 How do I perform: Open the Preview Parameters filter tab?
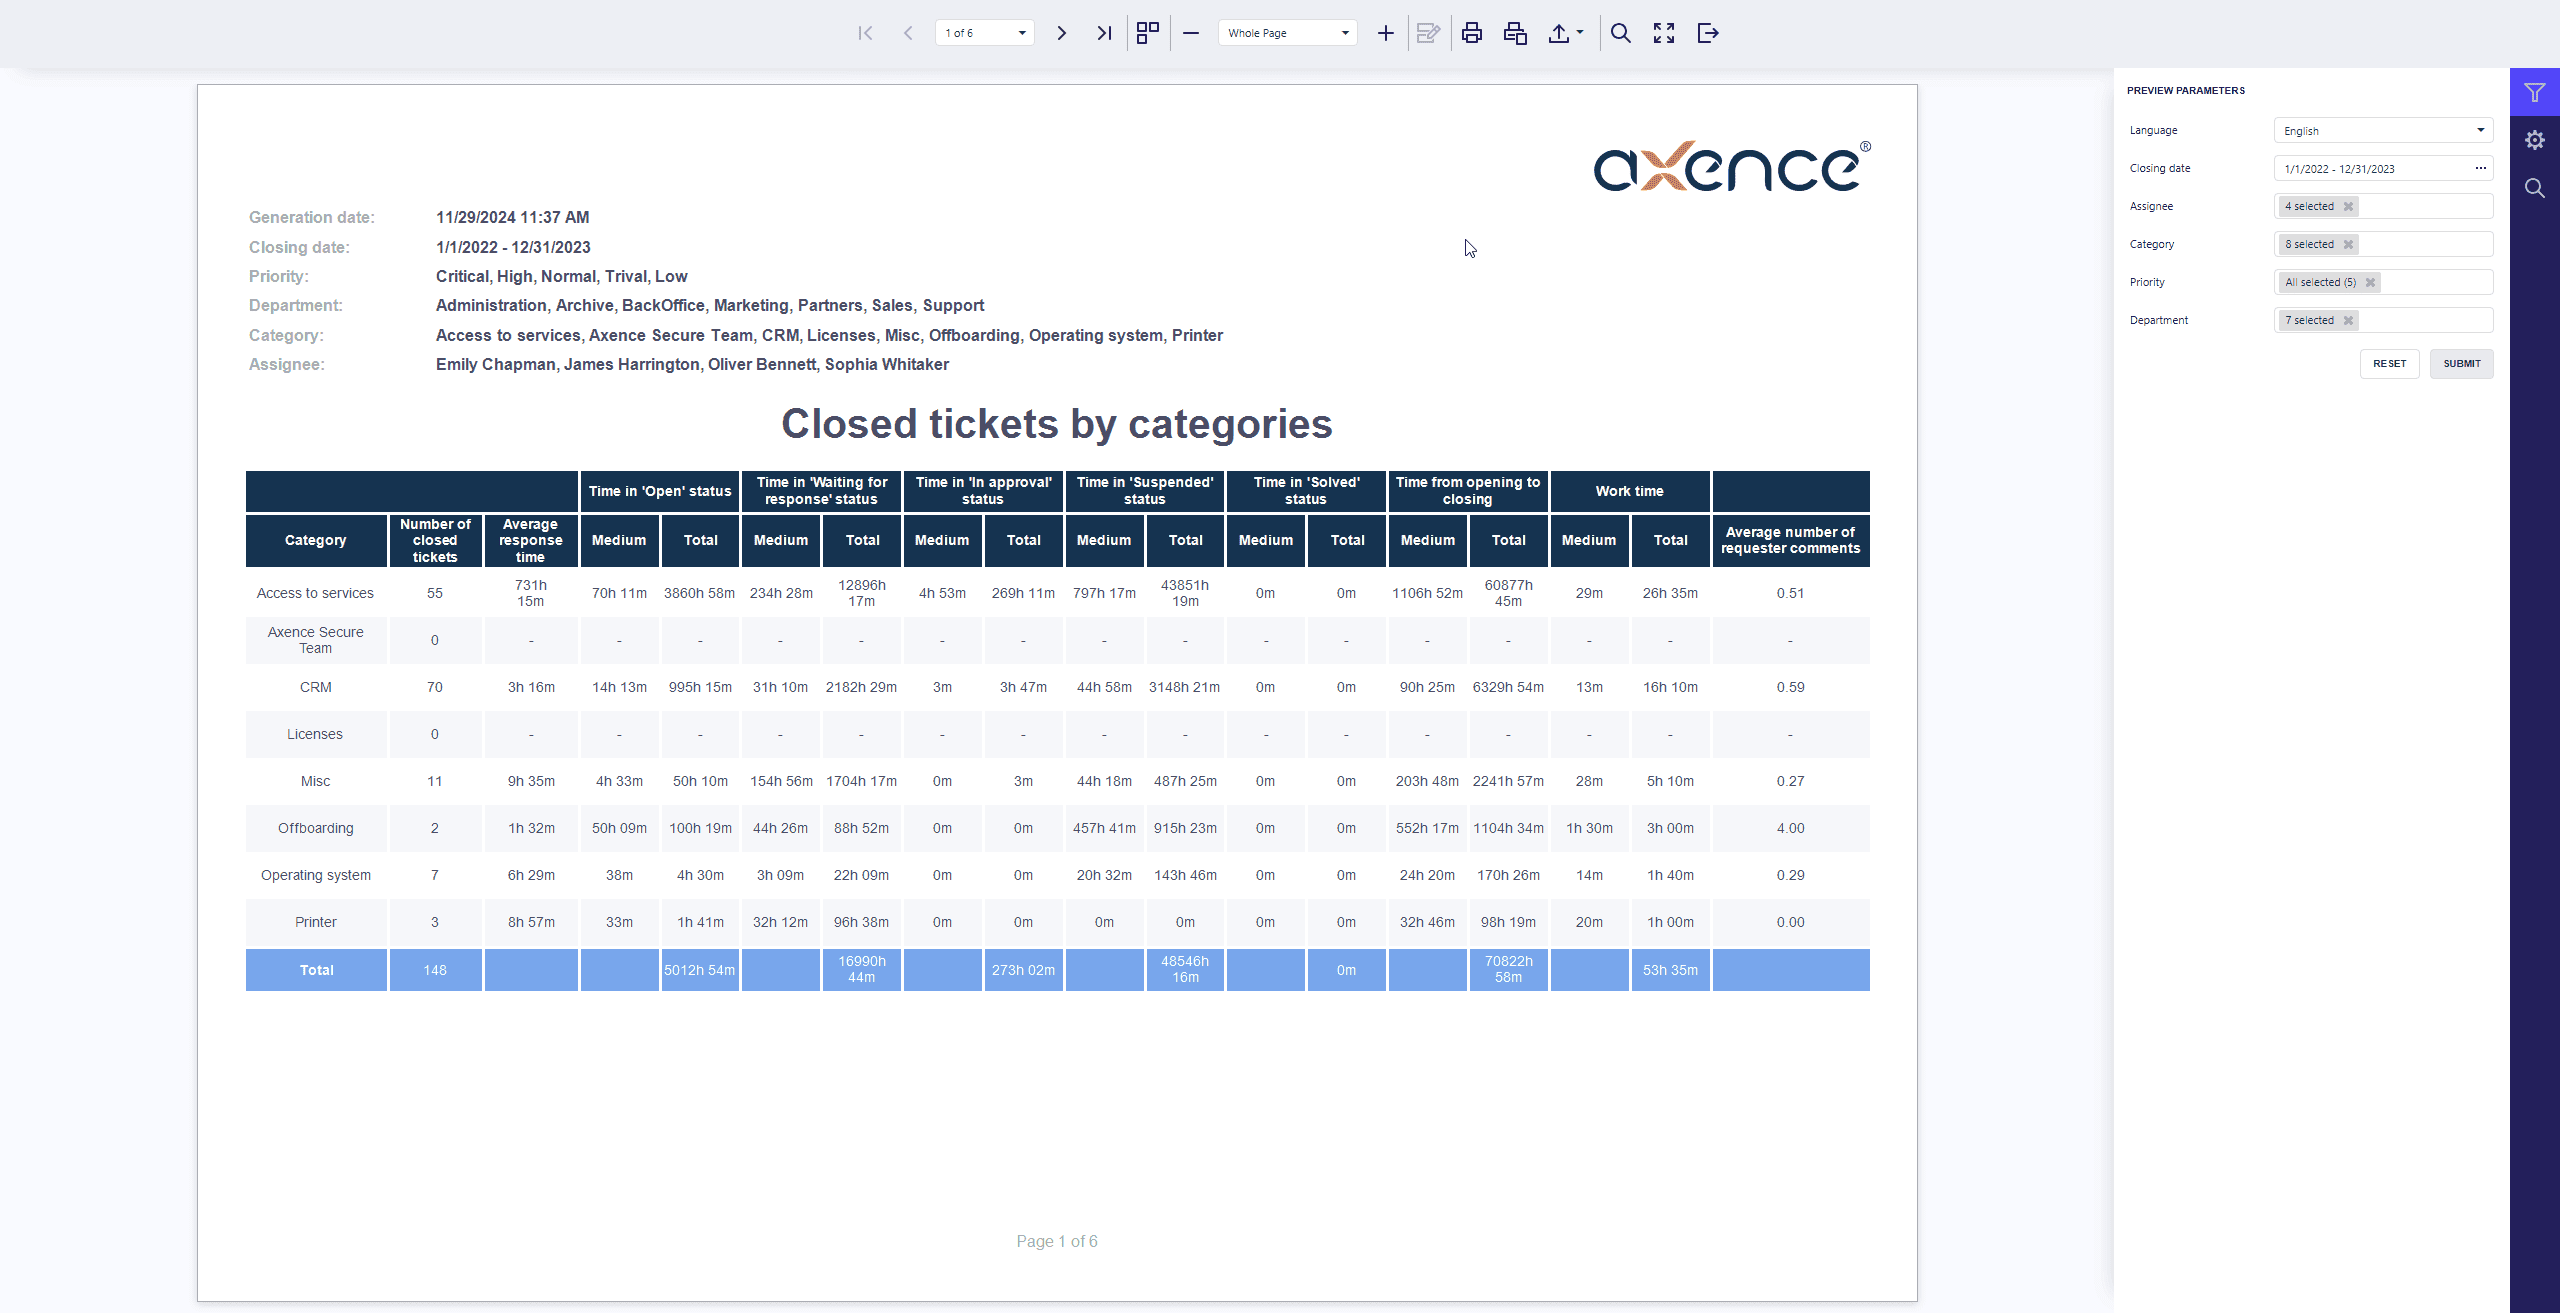pos(2534,93)
